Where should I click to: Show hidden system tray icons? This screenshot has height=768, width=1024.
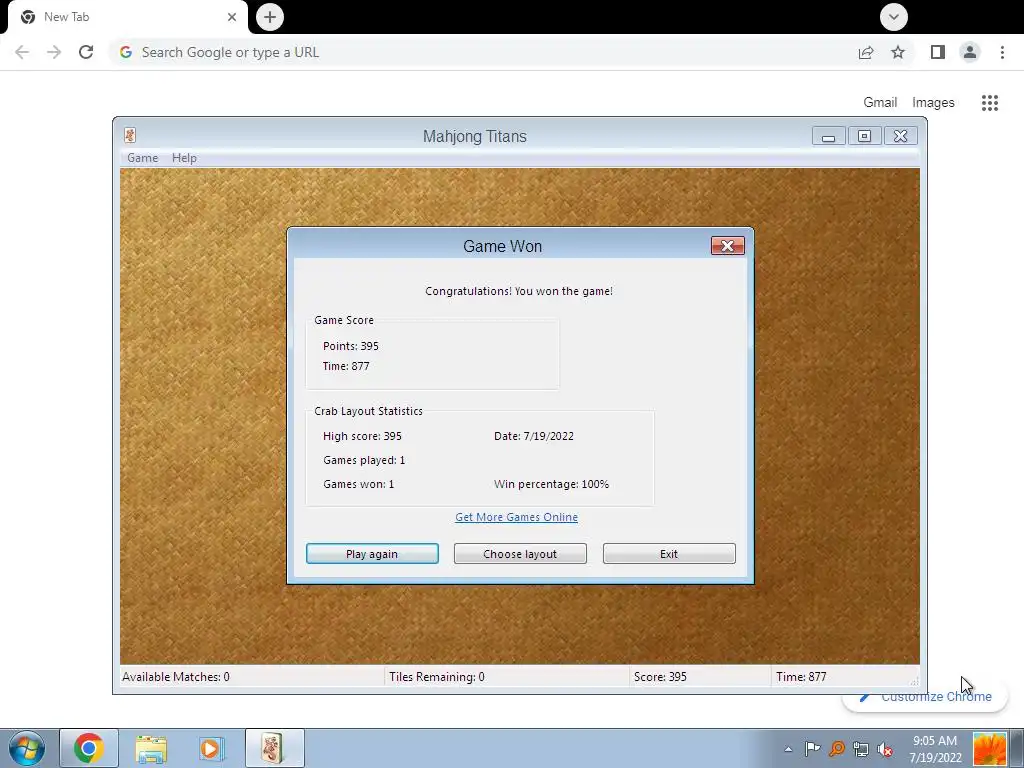(x=788, y=749)
